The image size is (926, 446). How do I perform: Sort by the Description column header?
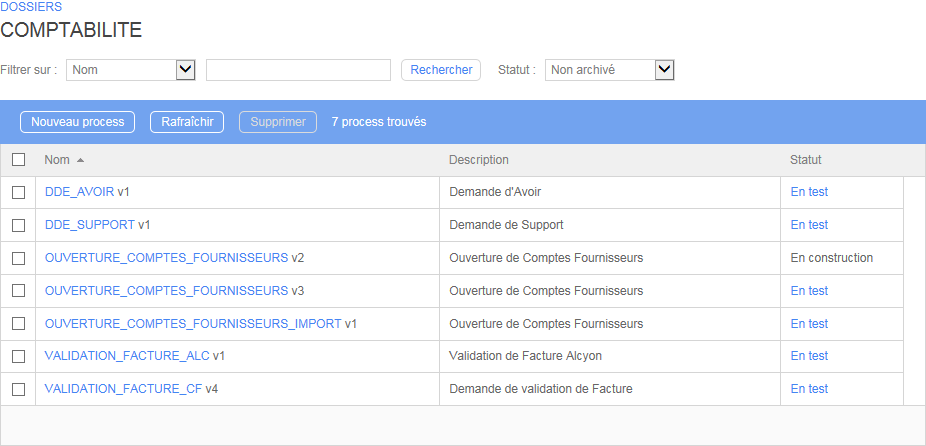478,160
